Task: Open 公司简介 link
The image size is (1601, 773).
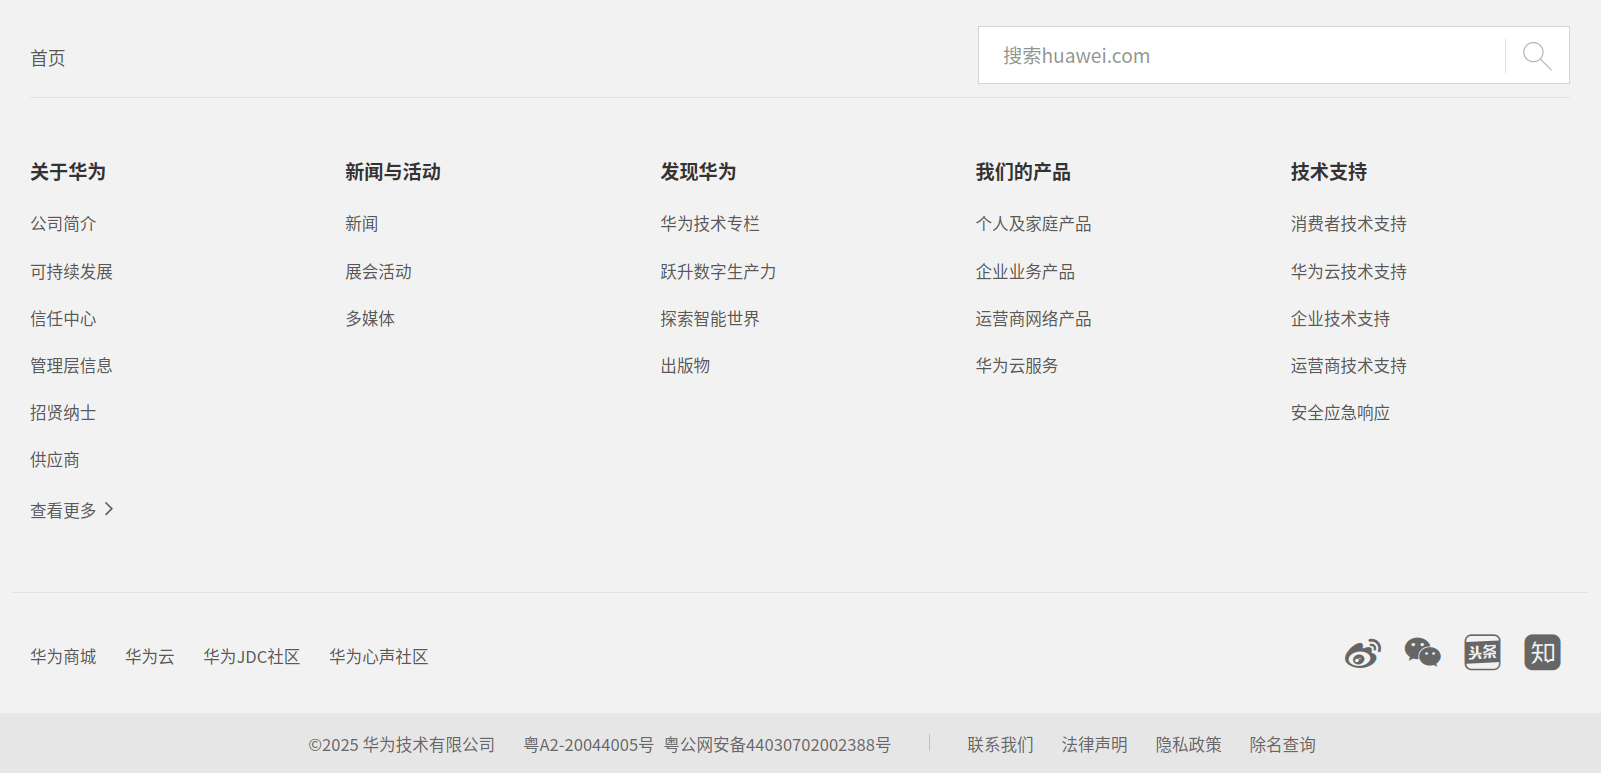Action: click(x=63, y=224)
